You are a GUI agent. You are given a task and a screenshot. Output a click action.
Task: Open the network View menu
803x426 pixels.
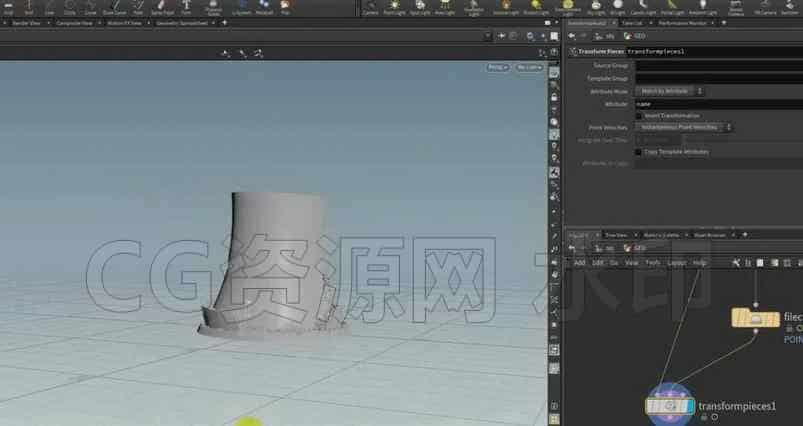pyautogui.click(x=631, y=263)
